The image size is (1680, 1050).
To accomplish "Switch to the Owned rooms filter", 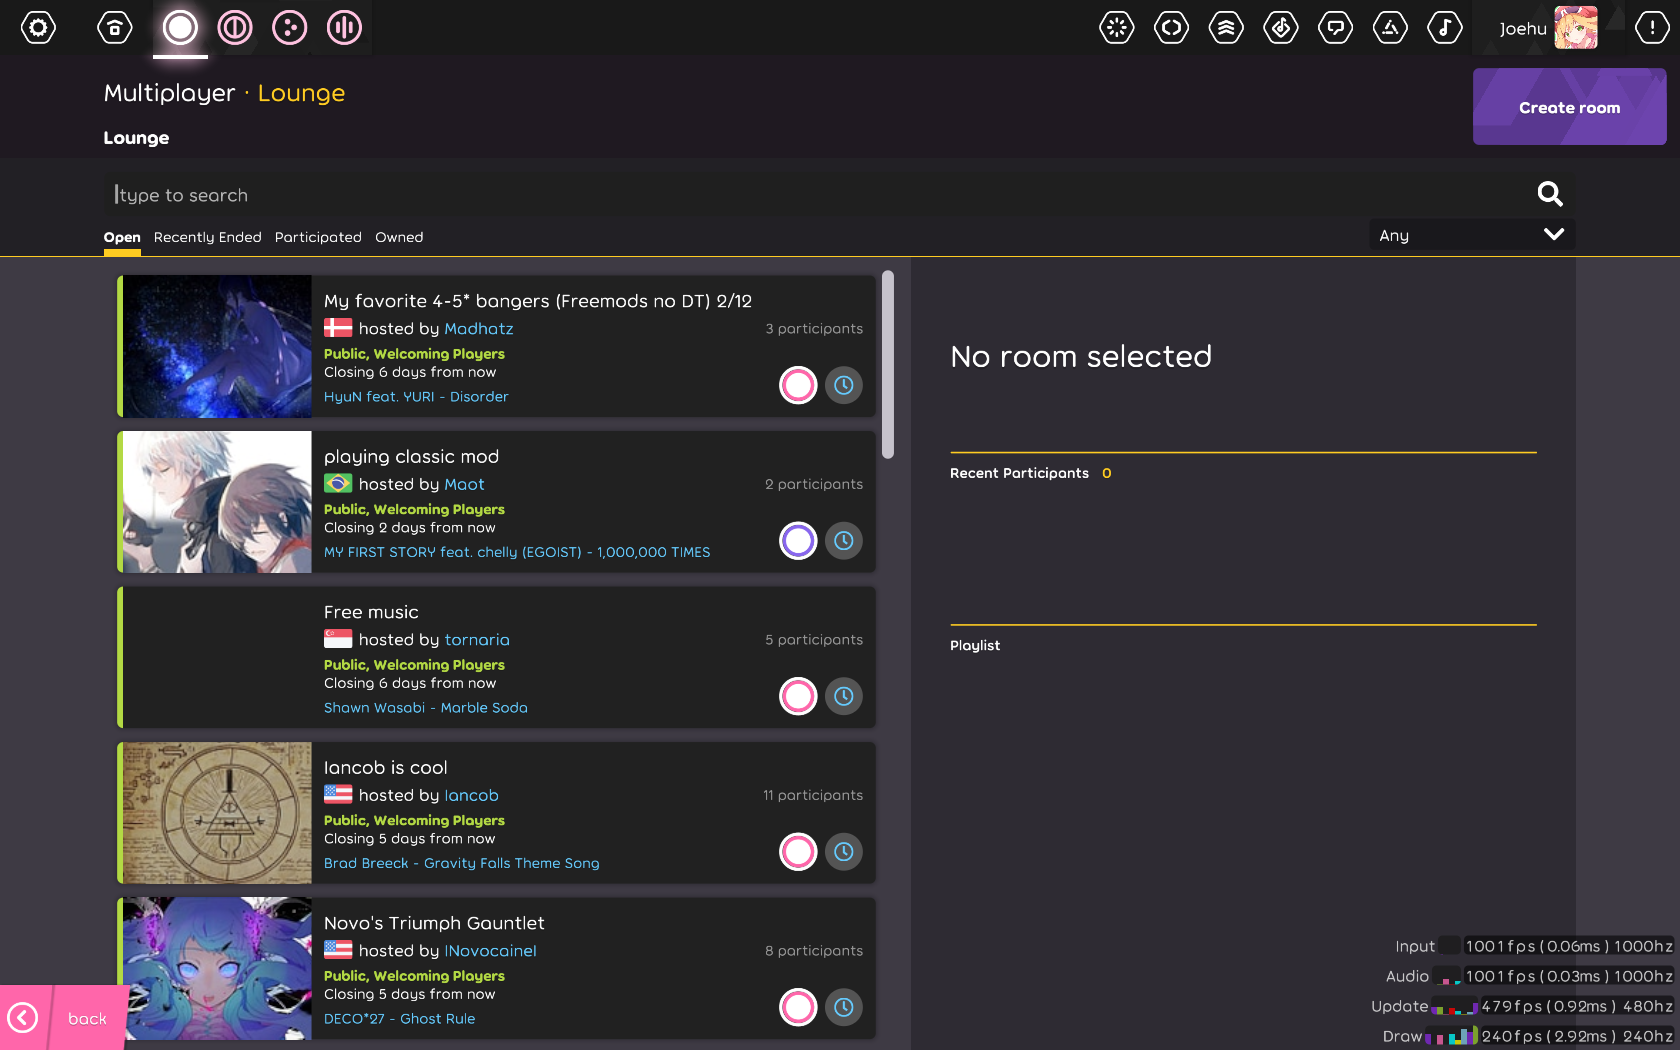I will tap(399, 237).
